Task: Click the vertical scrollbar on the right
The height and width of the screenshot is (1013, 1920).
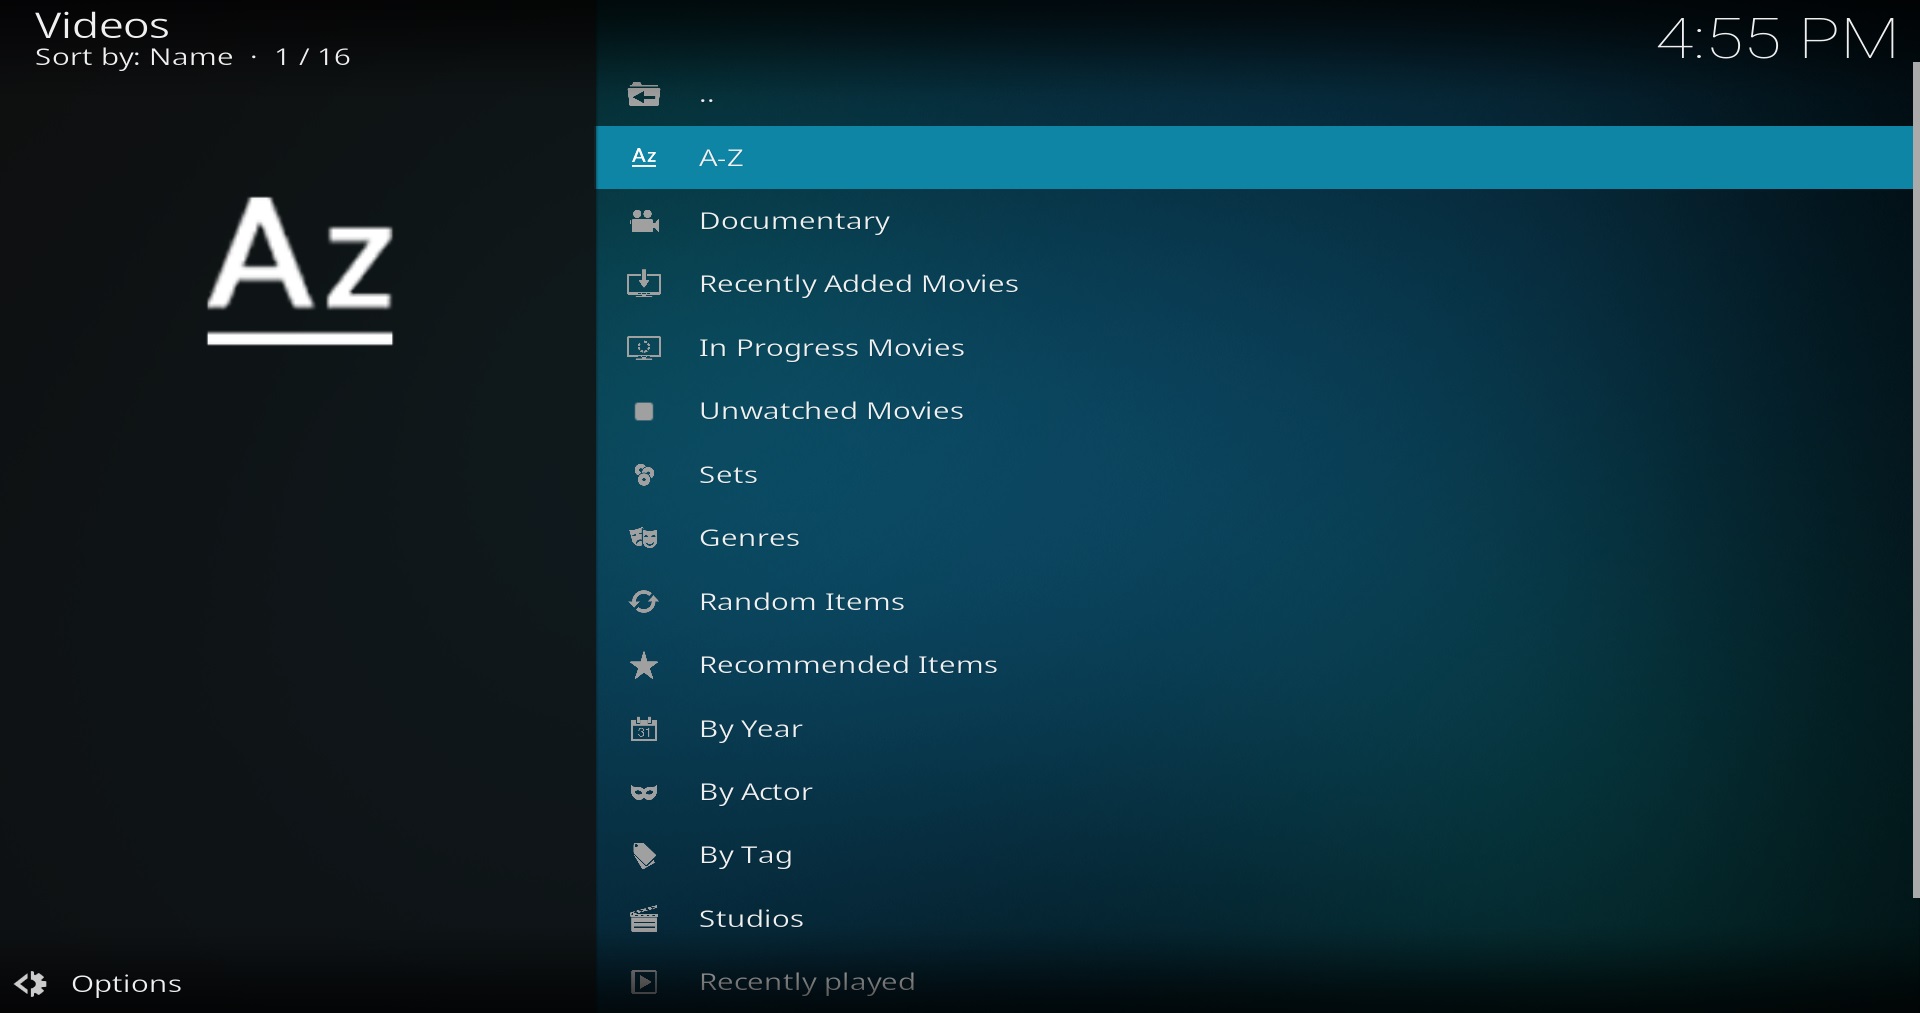Action: coord(1914,480)
